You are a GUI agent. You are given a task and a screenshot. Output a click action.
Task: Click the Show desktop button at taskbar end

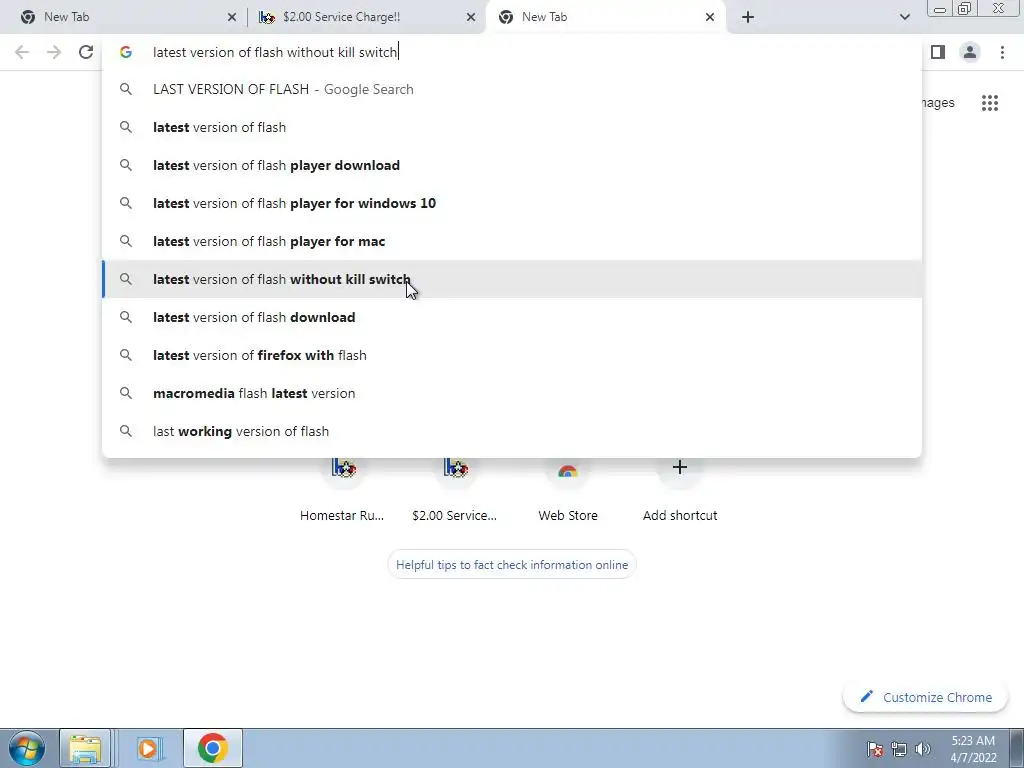click(1016, 748)
